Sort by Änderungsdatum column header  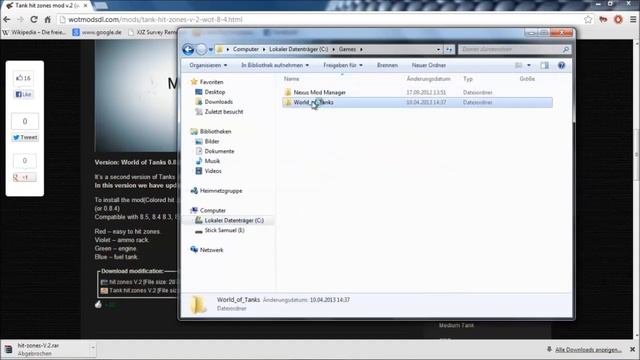[x=429, y=79]
